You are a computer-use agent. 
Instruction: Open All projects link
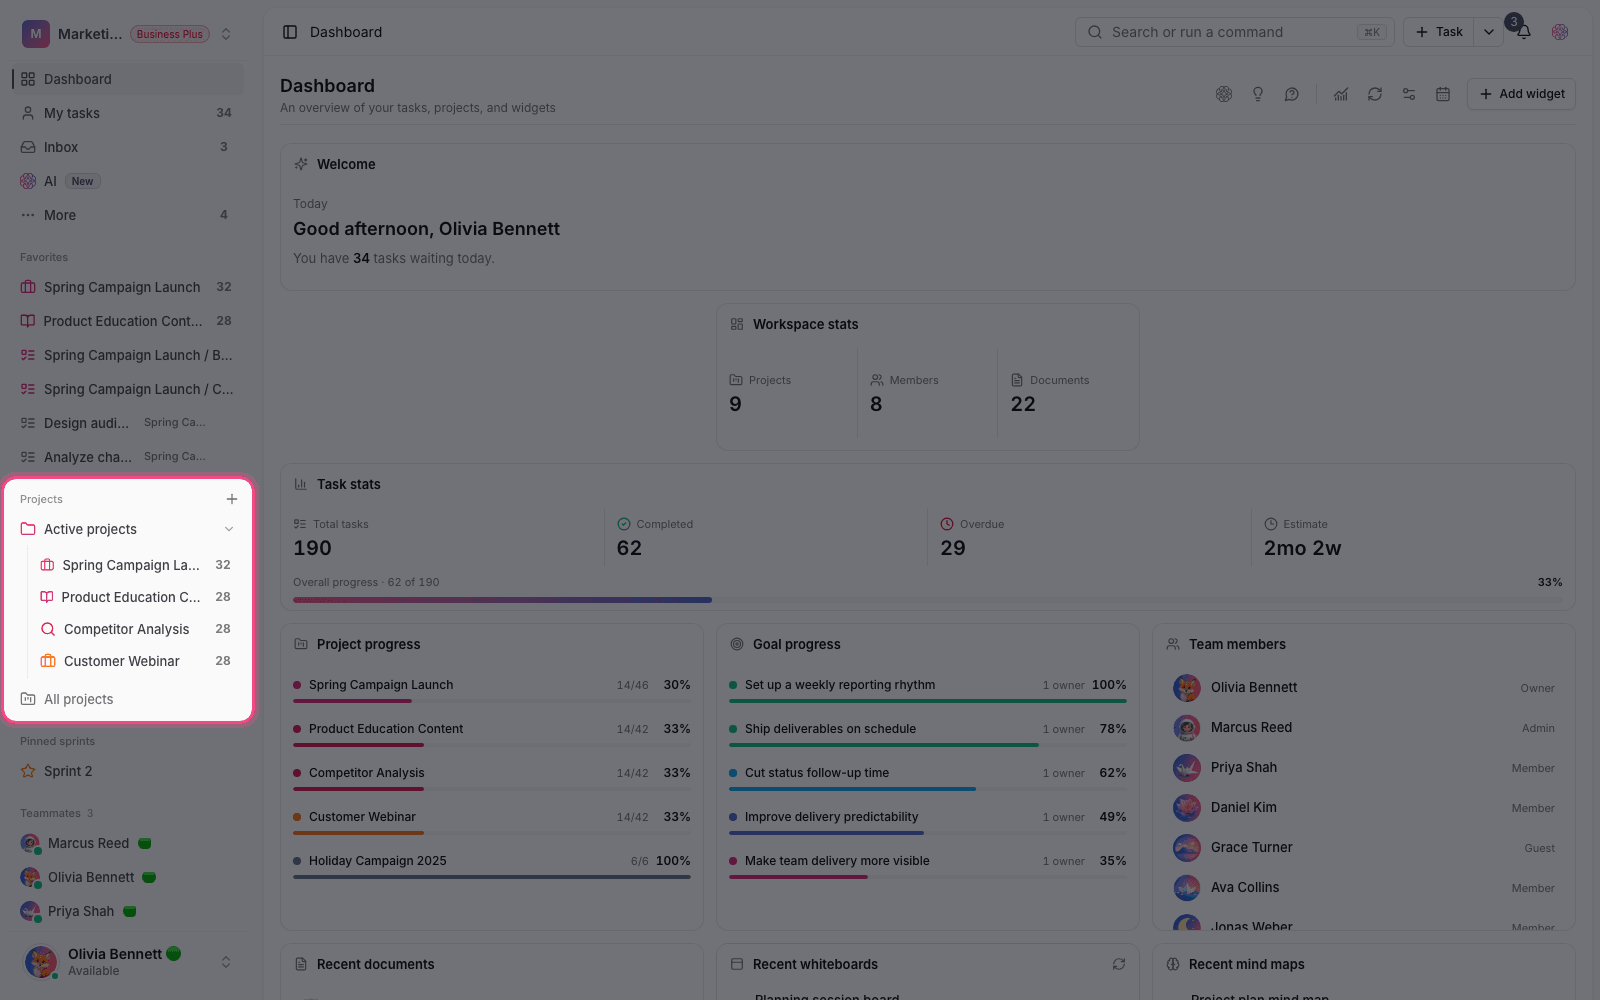pos(128,699)
